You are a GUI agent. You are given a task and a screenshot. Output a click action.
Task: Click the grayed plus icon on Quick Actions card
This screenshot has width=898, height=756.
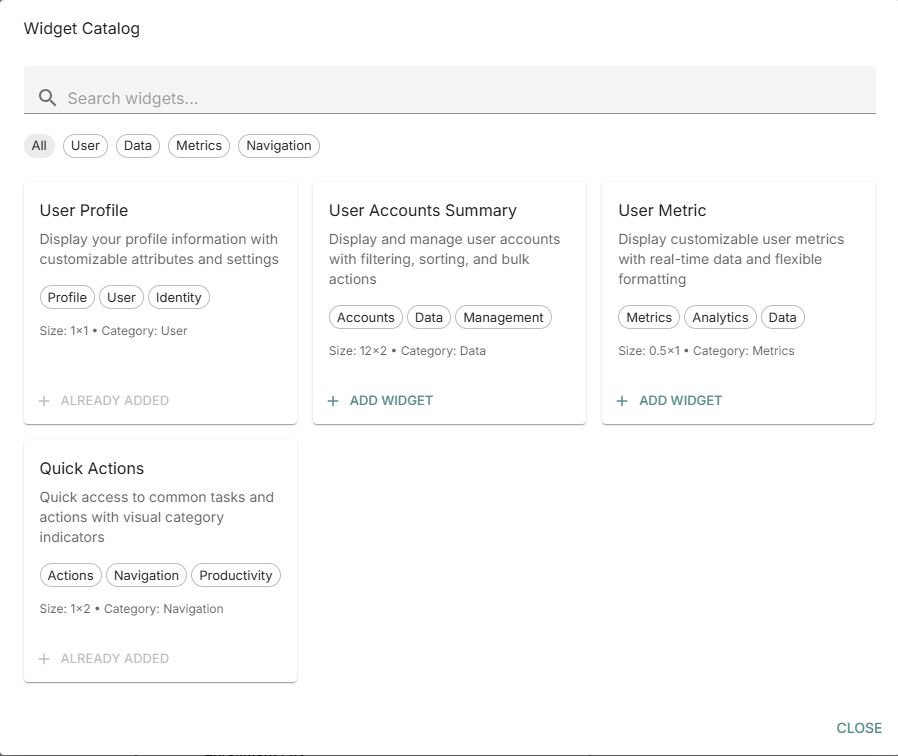tap(43, 658)
